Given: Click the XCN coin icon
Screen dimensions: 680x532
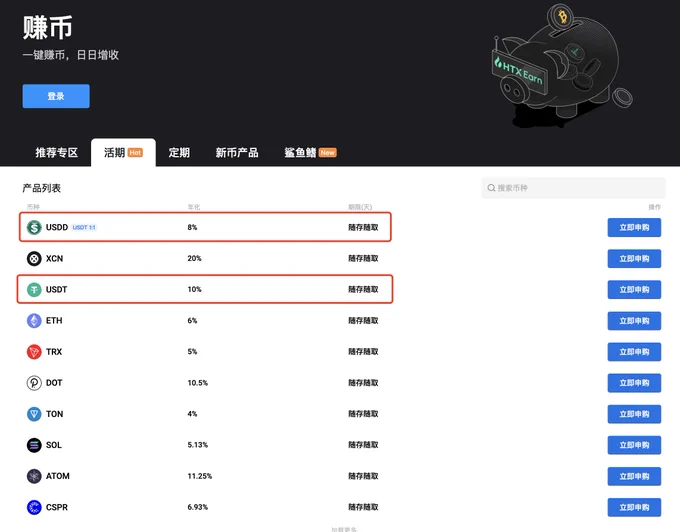Looking at the screenshot, I should 34,258.
